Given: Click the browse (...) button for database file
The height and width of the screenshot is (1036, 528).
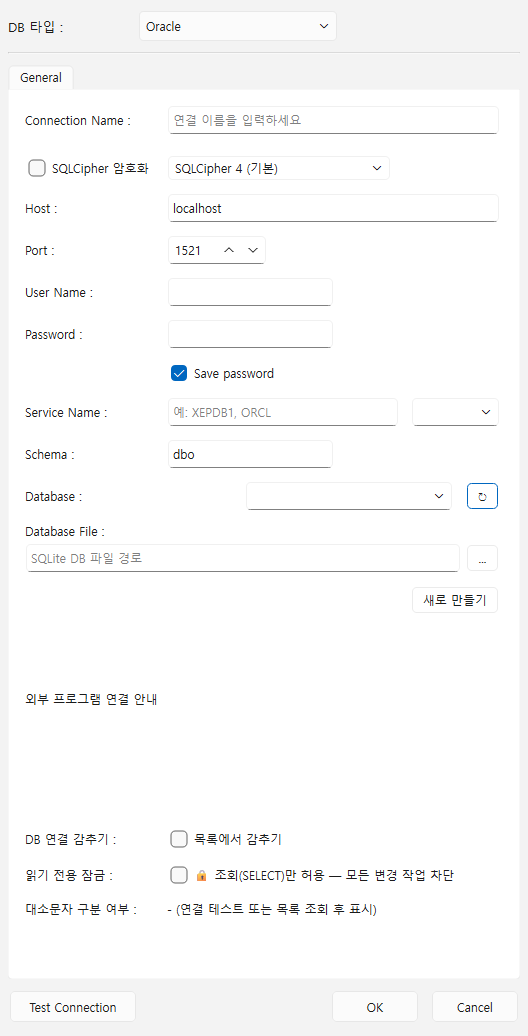Looking at the screenshot, I should tap(482, 558).
